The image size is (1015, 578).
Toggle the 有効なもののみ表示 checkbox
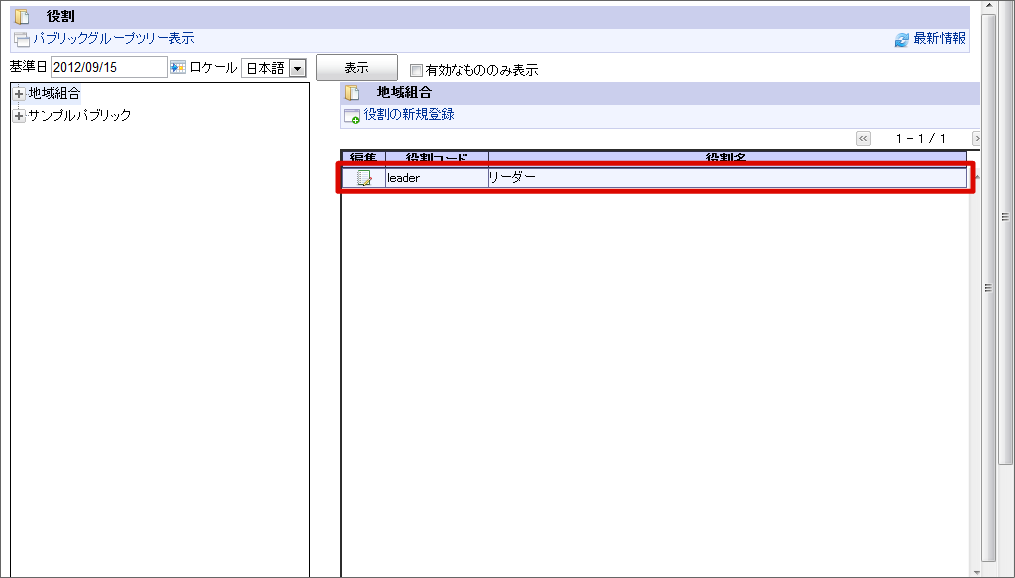pyautogui.click(x=417, y=70)
